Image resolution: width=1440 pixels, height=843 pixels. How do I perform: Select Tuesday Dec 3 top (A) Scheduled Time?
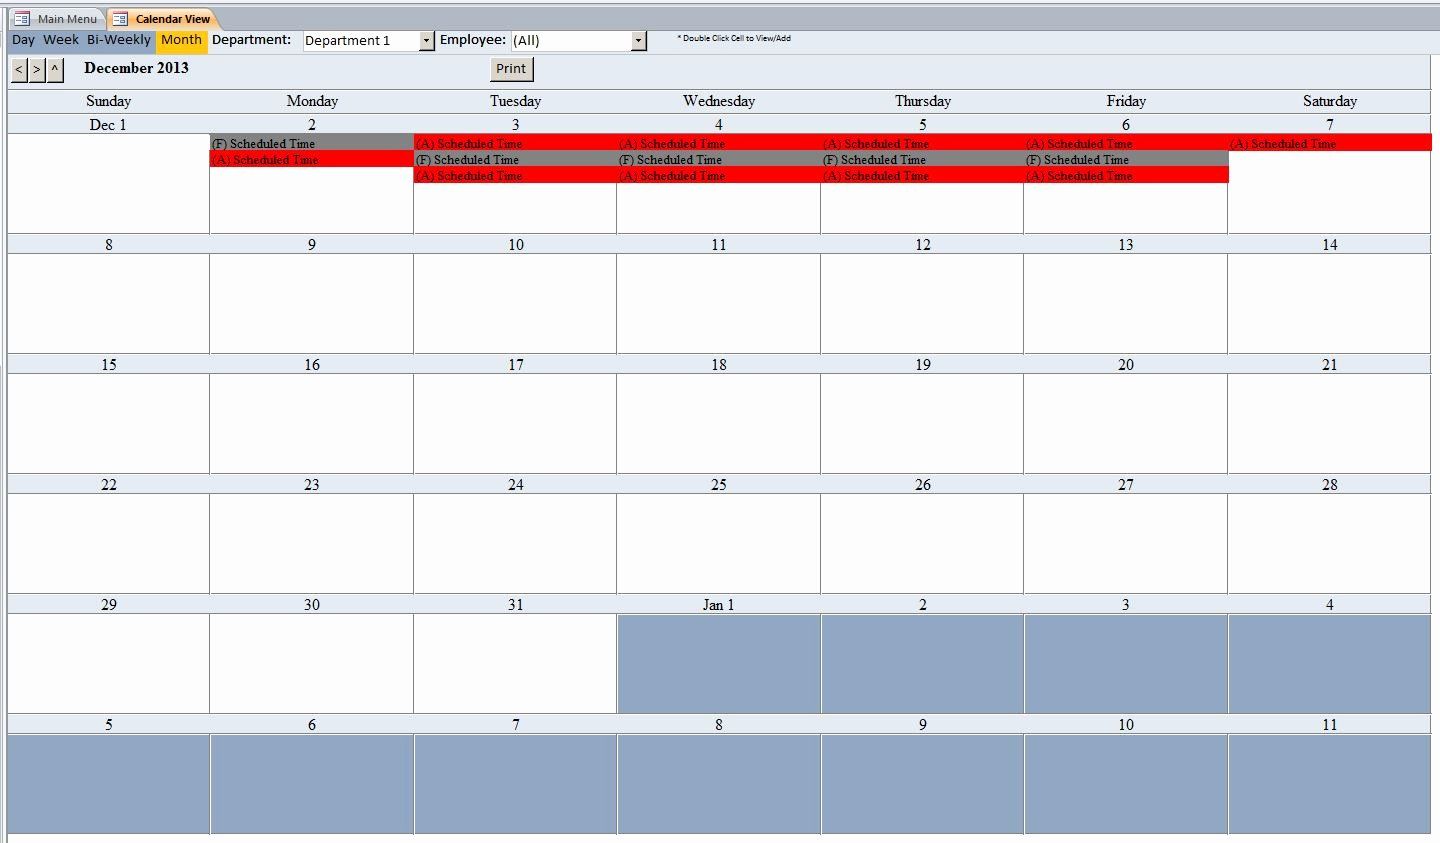tap(515, 143)
